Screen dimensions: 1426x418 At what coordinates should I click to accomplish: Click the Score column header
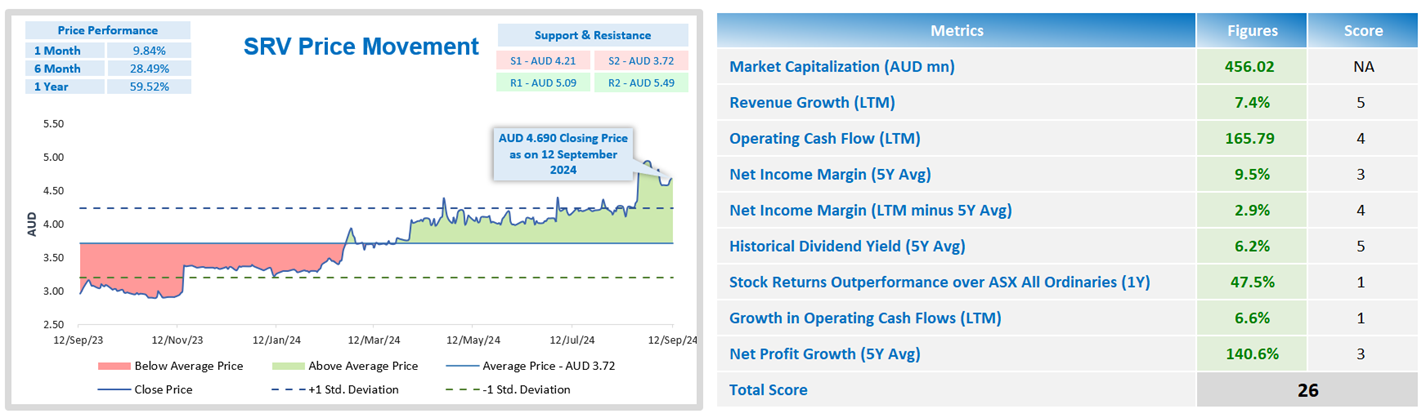(1361, 31)
